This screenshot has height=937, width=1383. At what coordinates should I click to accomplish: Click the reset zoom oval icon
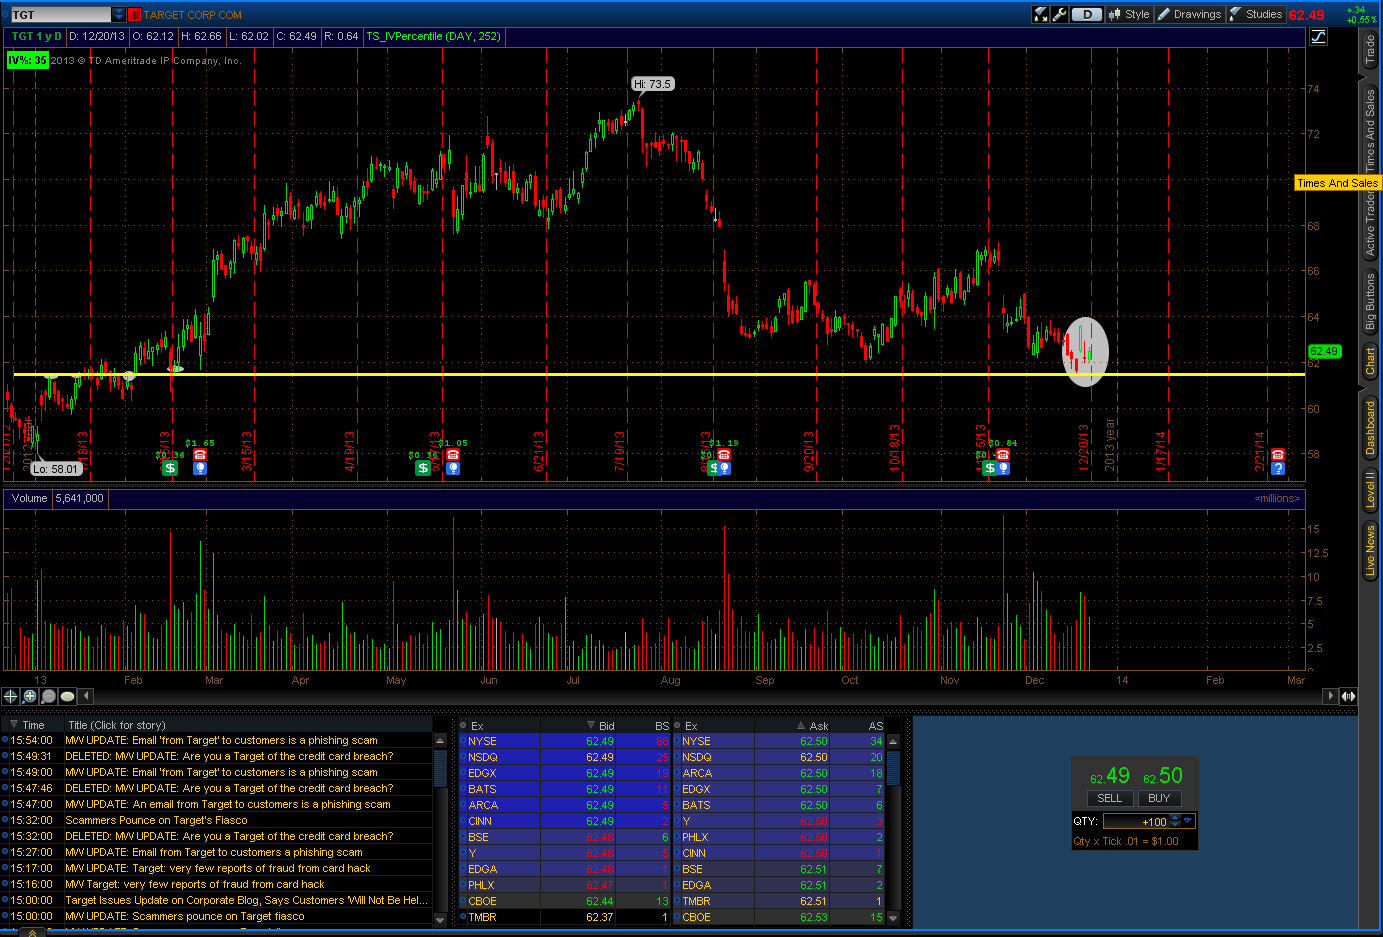(x=67, y=696)
